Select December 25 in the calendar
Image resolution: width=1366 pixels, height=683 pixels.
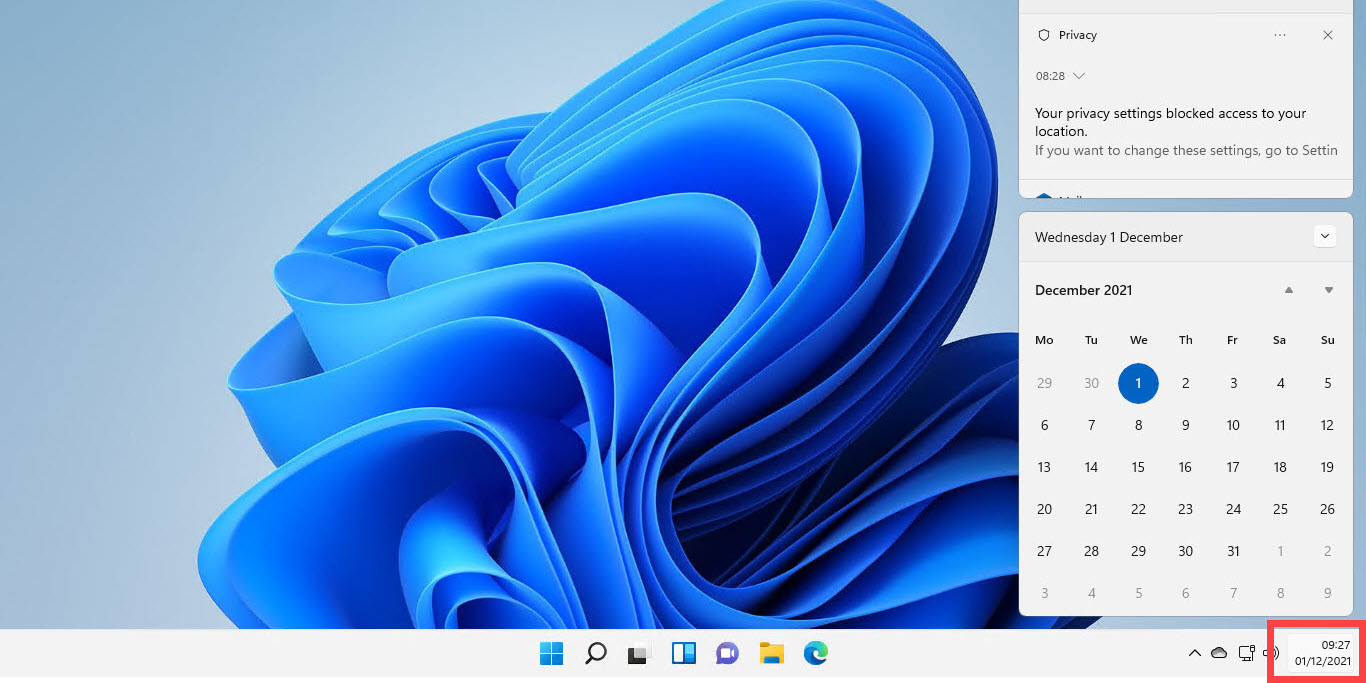coord(1280,509)
